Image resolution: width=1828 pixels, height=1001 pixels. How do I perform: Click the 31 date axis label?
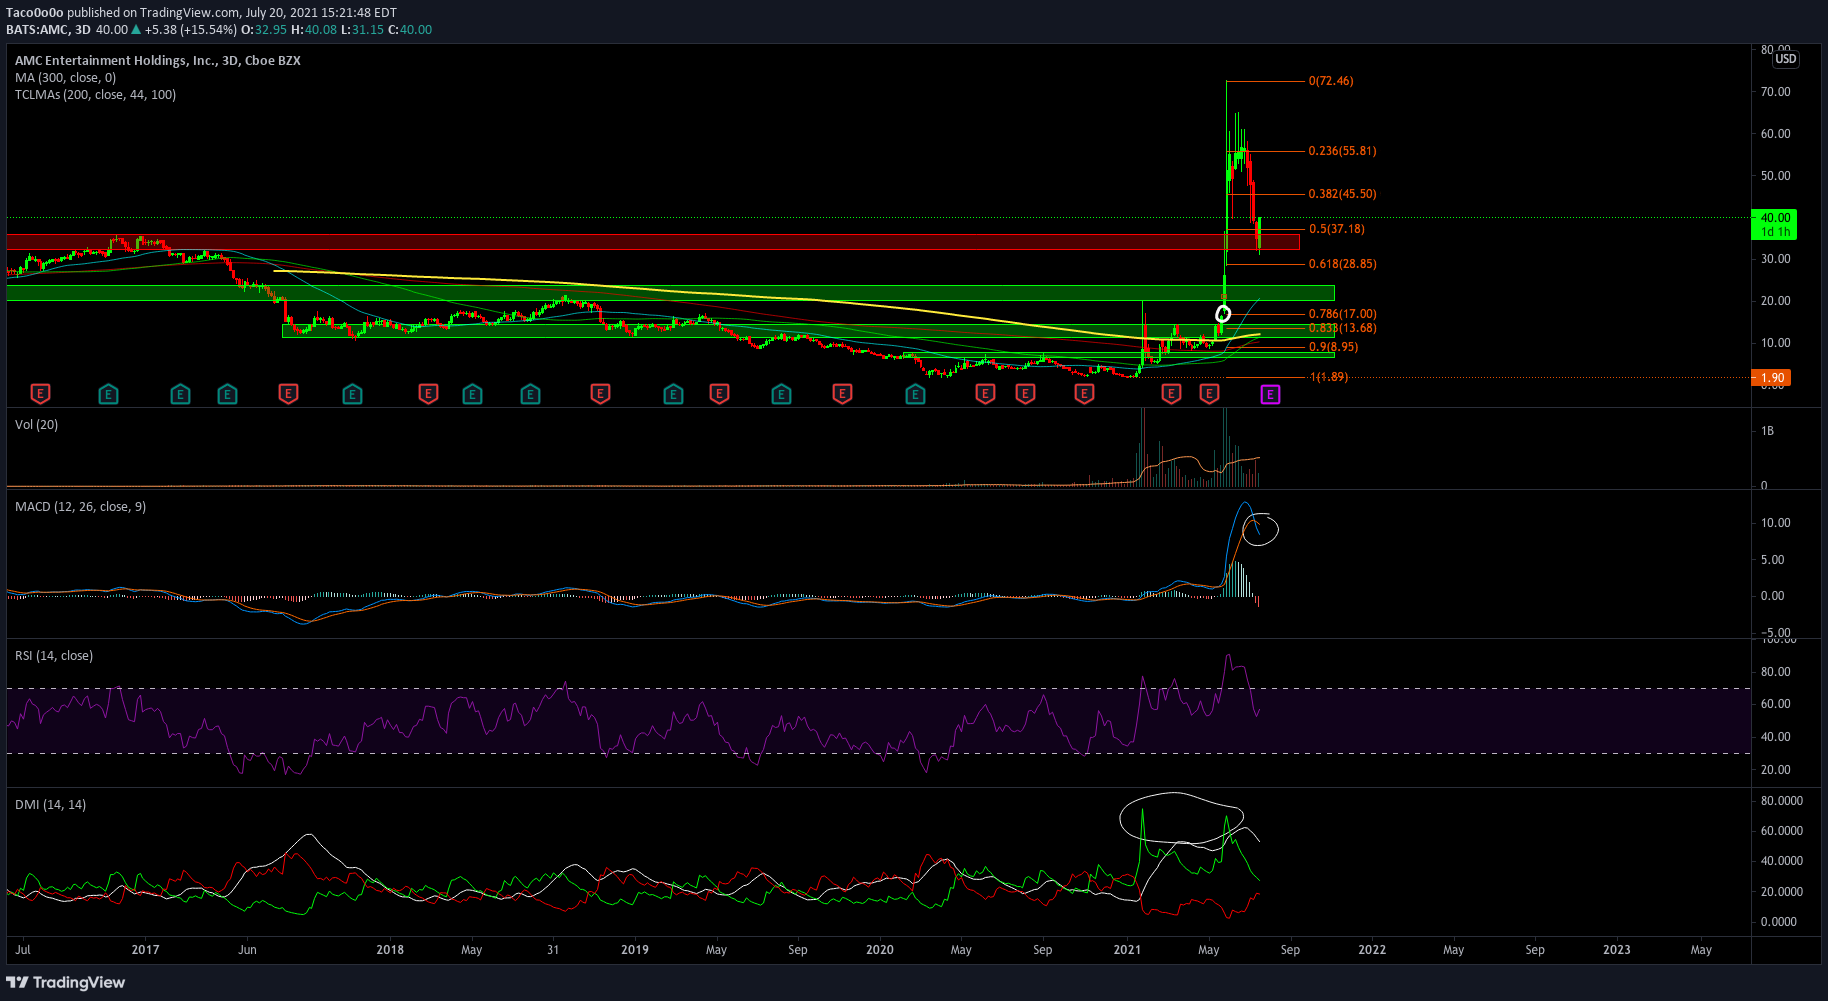[x=553, y=950]
